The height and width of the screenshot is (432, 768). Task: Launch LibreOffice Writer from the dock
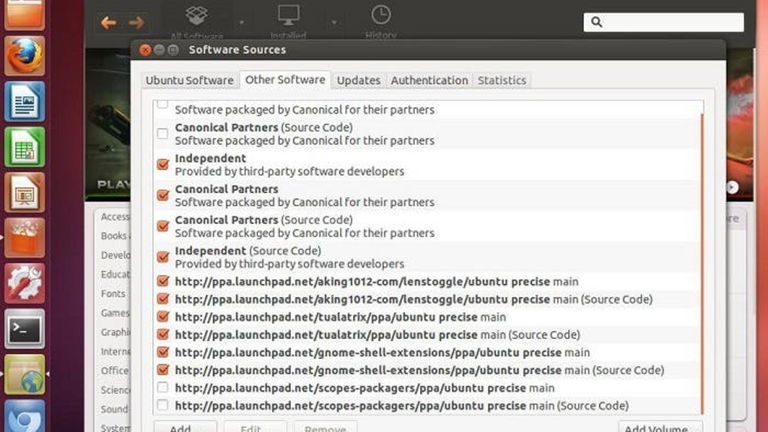[x=24, y=101]
